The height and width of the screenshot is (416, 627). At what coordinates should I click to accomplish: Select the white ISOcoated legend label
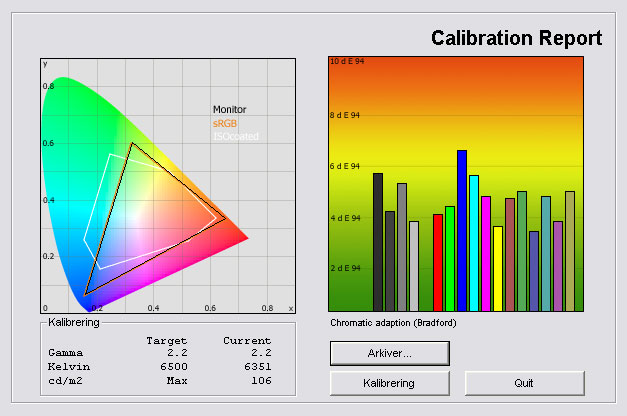point(232,136)
